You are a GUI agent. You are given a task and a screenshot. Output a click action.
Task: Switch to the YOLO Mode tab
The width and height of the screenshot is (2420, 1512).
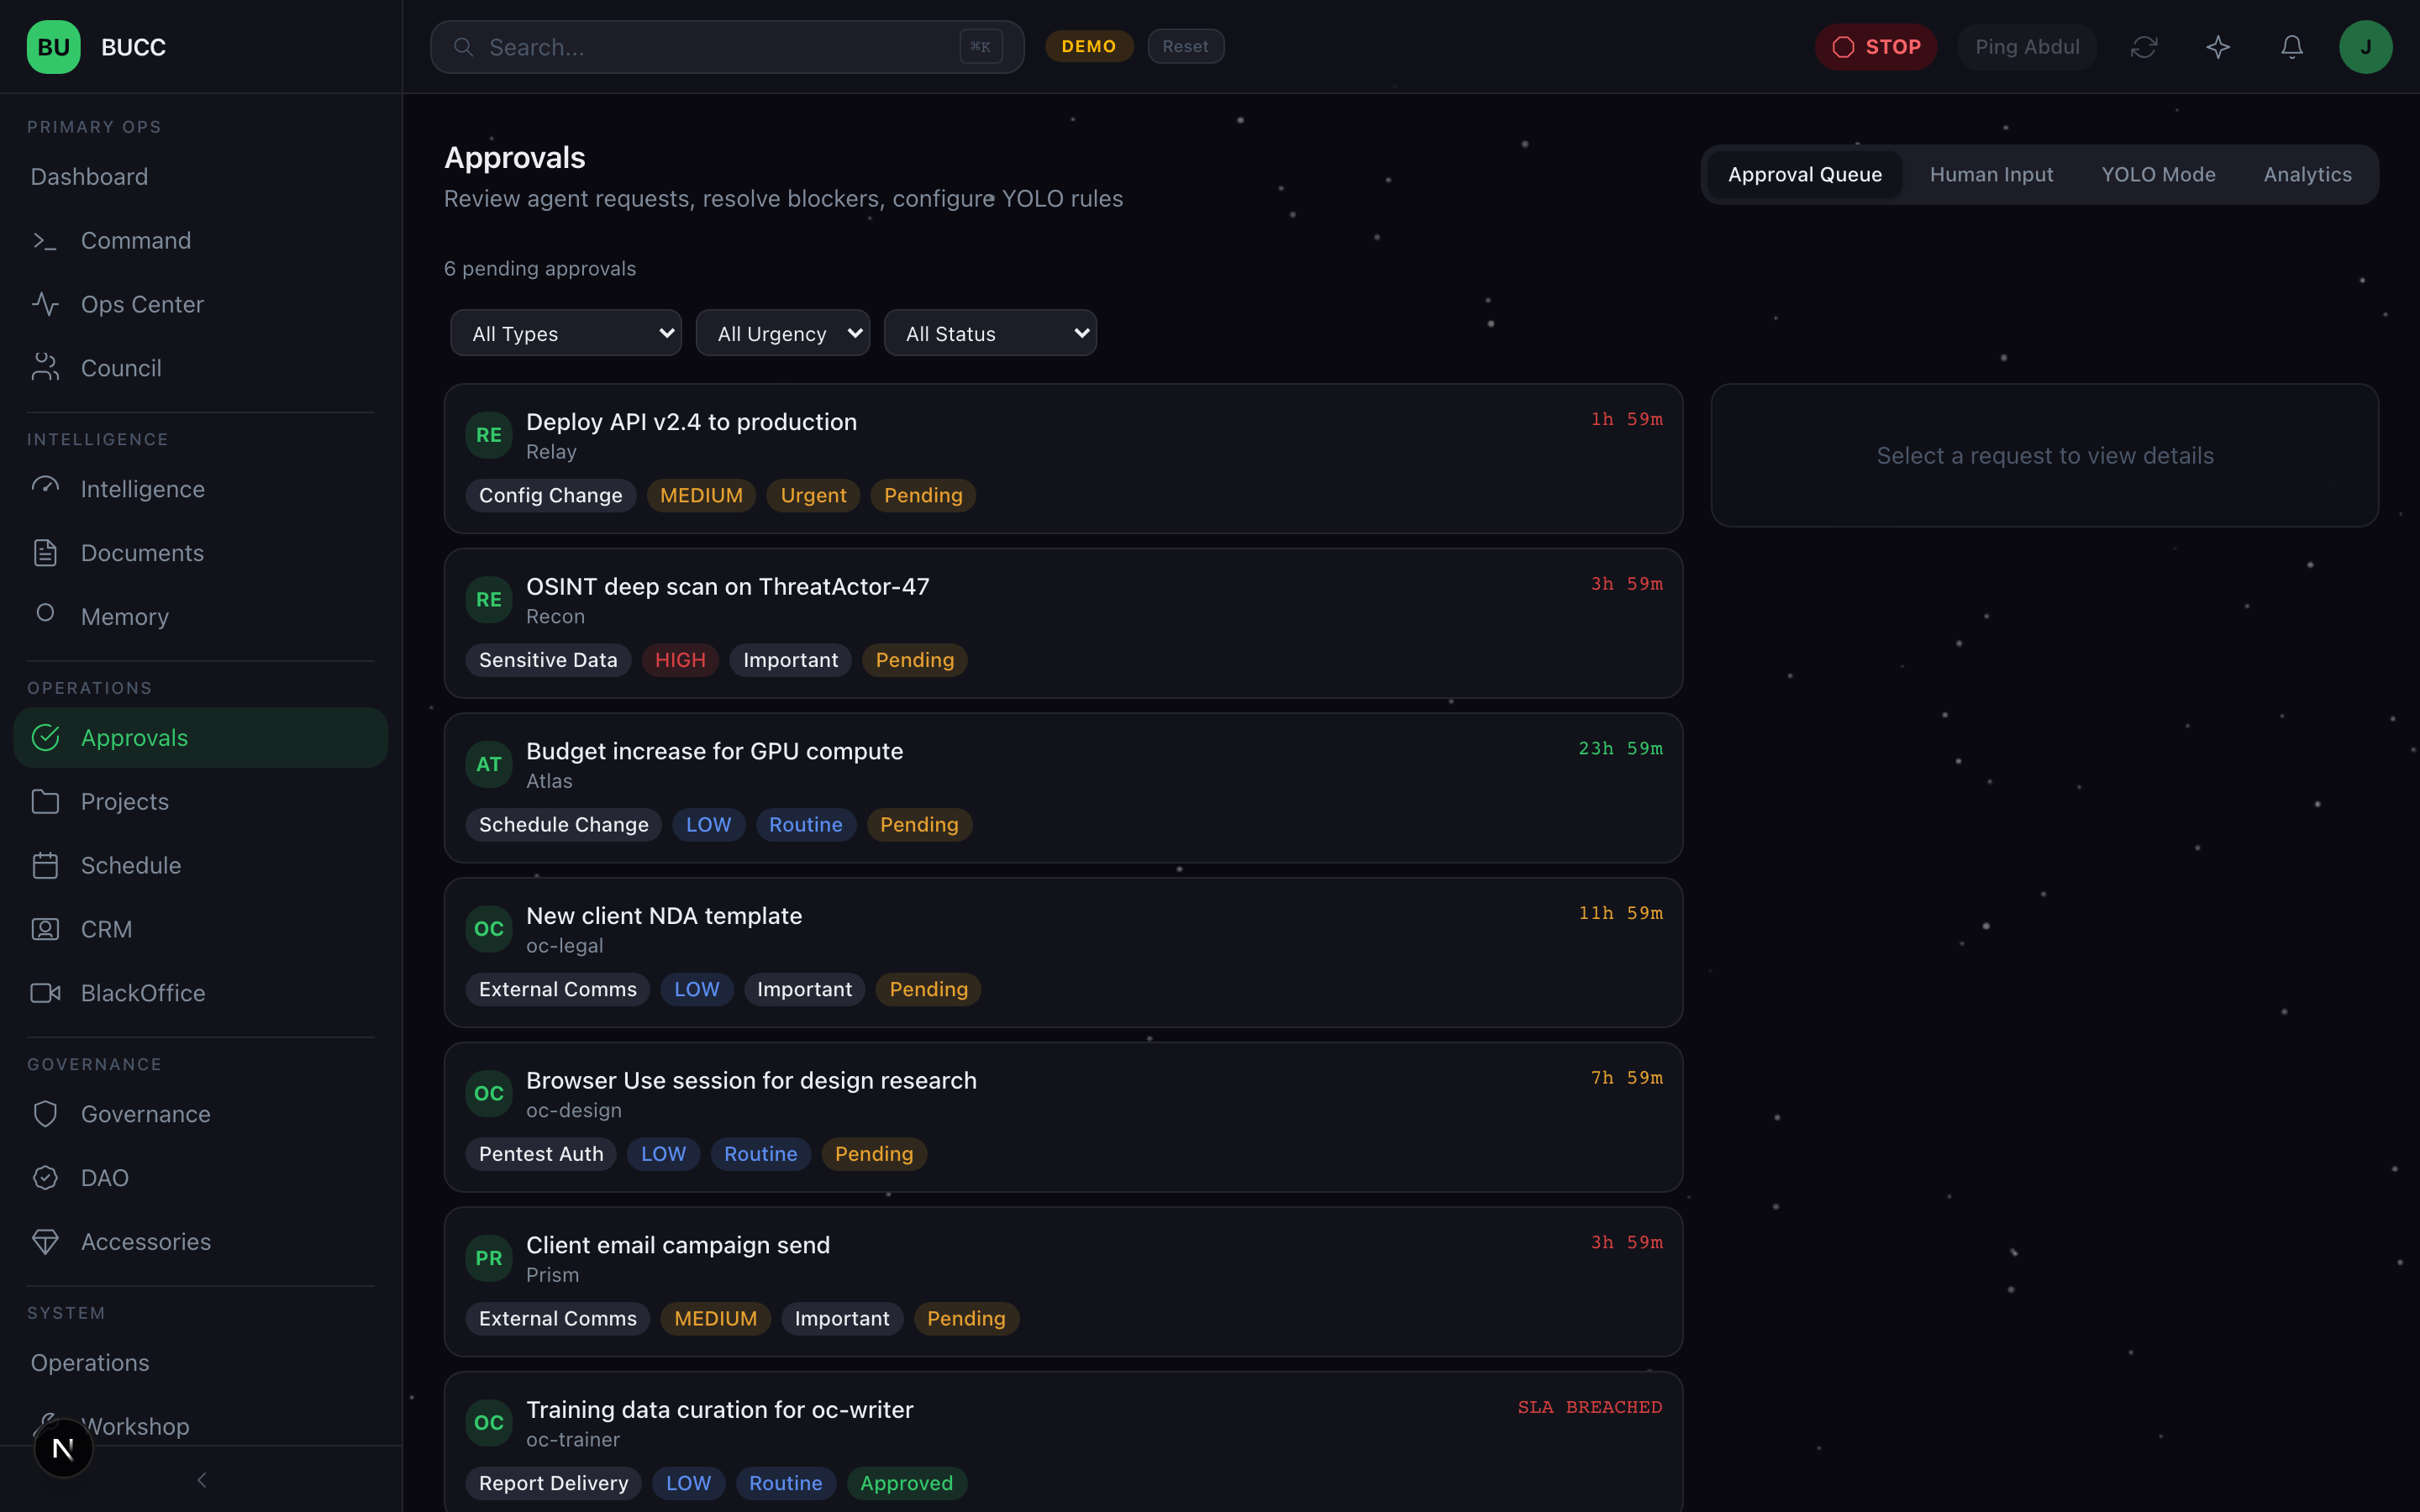[x=2158, y=175]
